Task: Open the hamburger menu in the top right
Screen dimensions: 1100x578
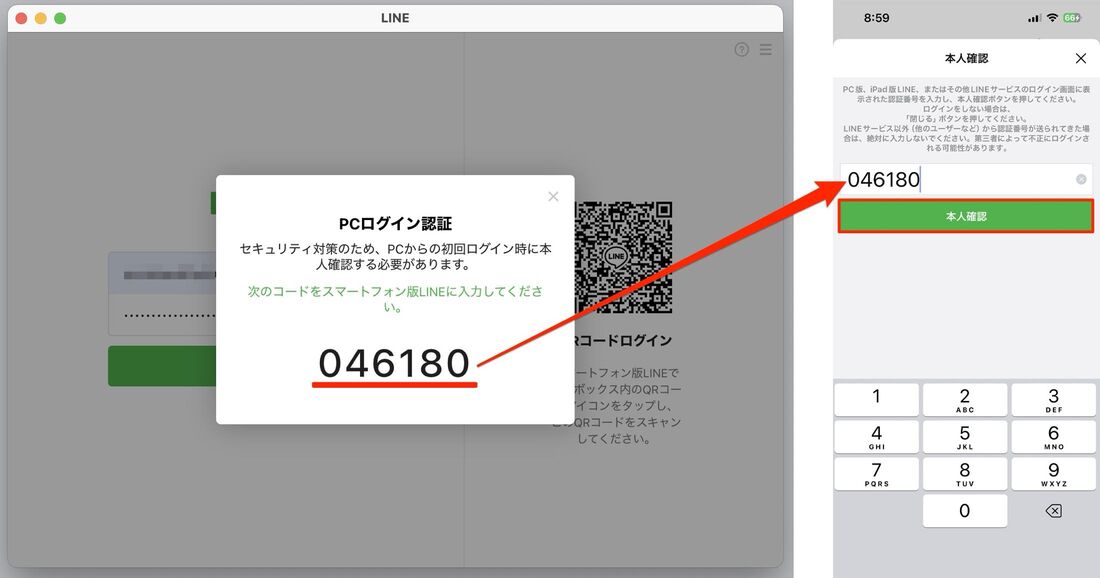Action: point(765,48)
